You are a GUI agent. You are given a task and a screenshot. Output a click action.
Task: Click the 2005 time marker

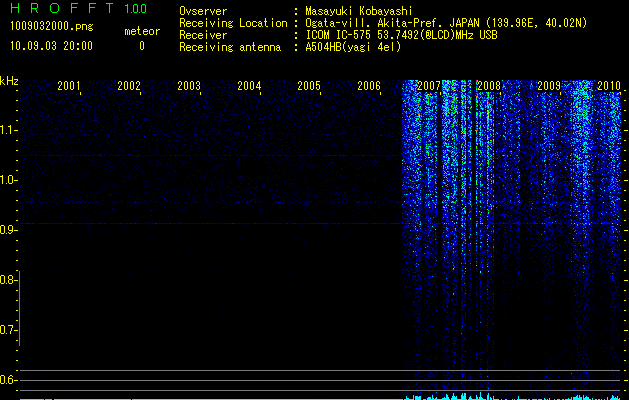309,86
